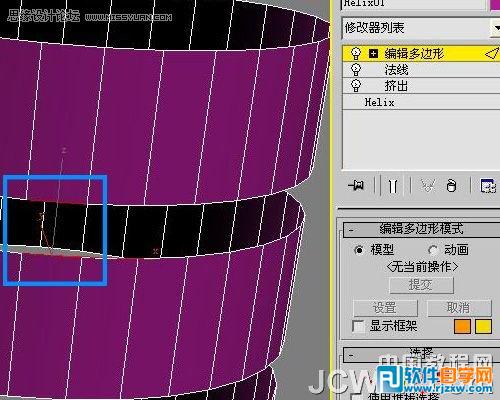
Task: Click Helix01 object name field
Action: (x=413, y=4)
